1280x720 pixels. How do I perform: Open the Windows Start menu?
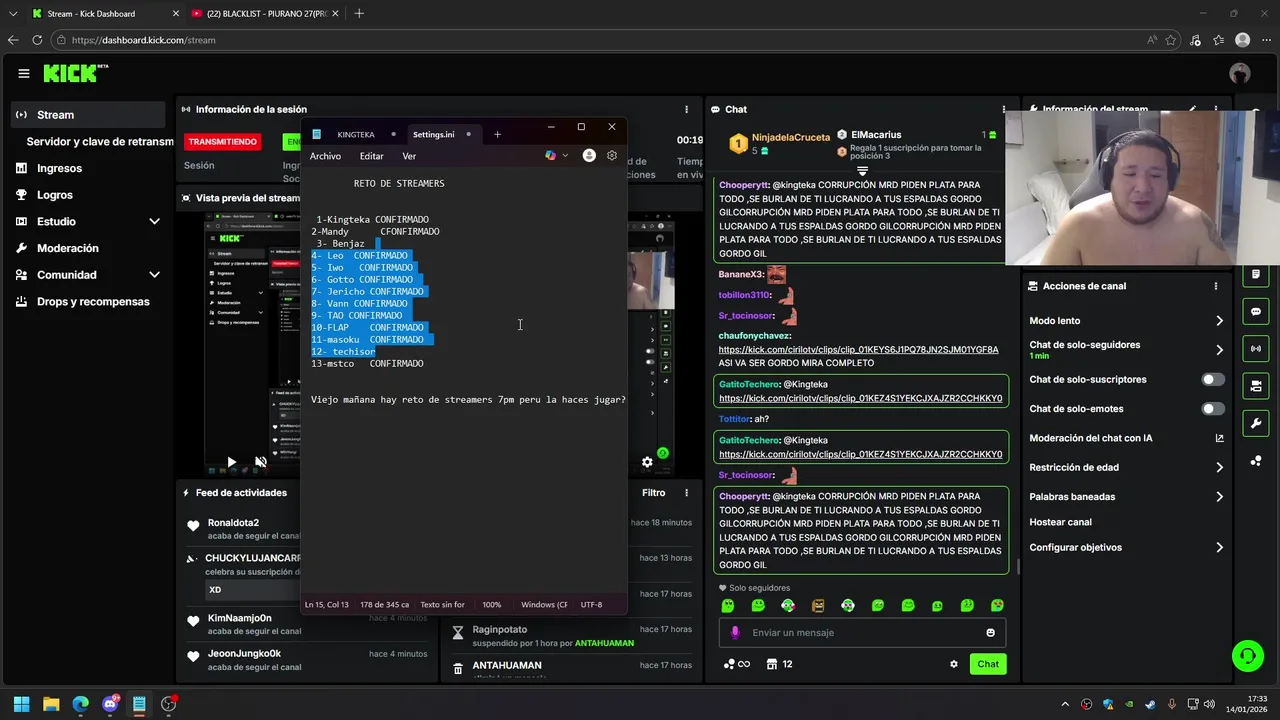point(21,704)
